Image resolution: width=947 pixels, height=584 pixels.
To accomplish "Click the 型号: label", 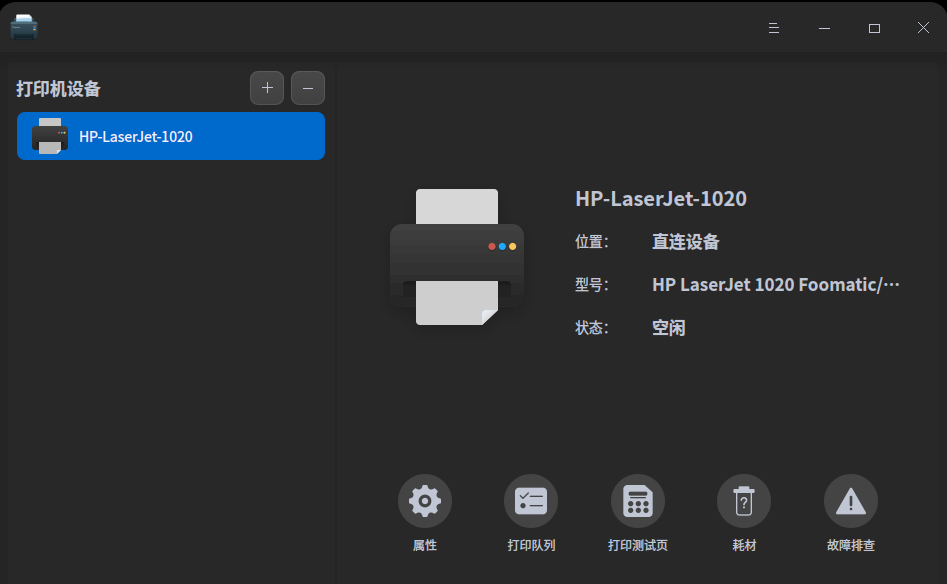I will coord(591,284).
